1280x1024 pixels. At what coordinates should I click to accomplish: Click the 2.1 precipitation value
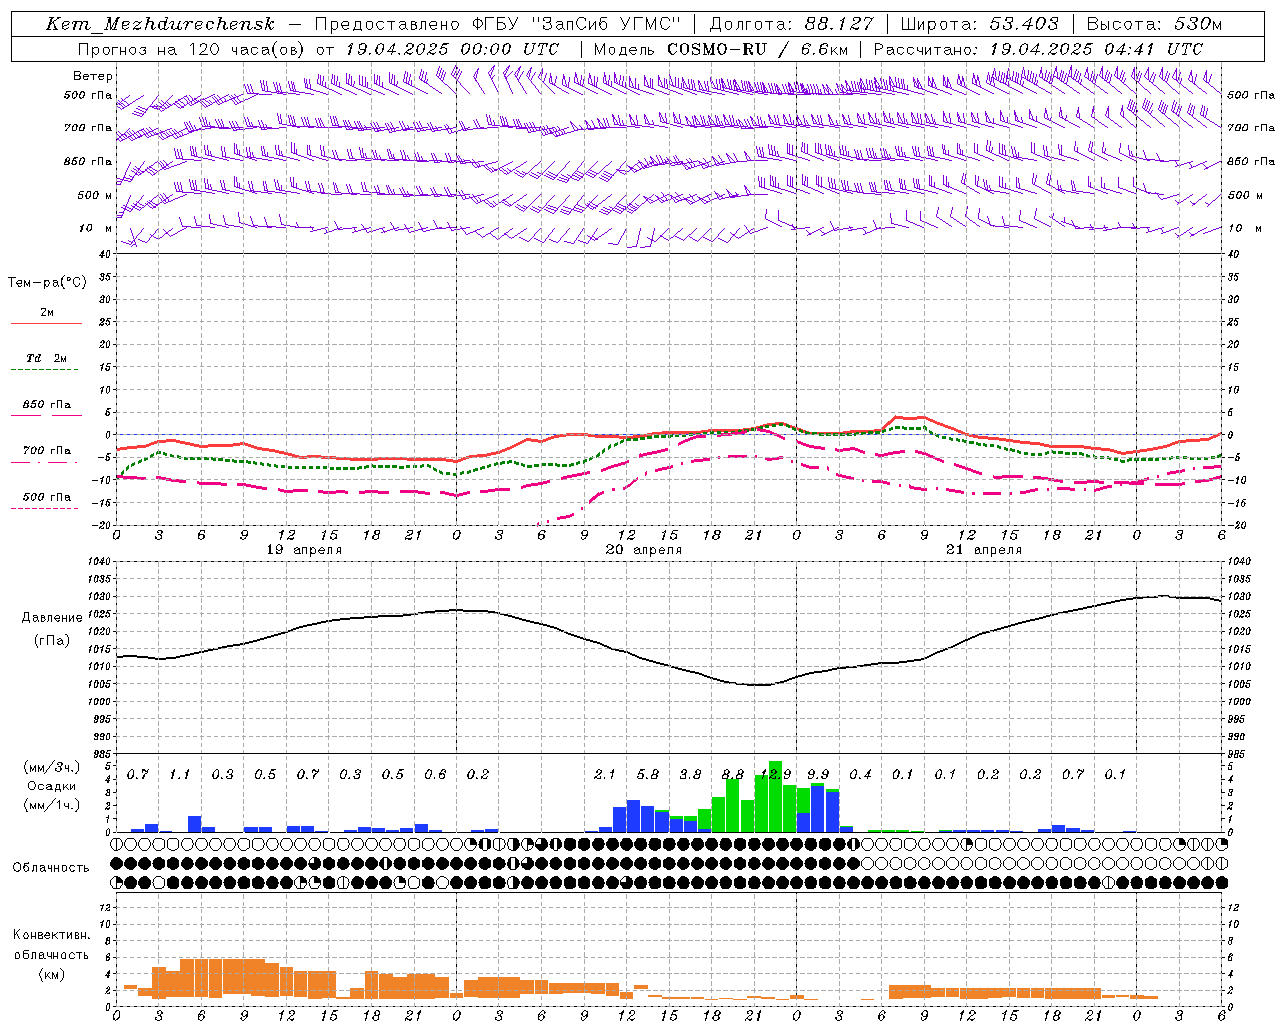[605, 775]
